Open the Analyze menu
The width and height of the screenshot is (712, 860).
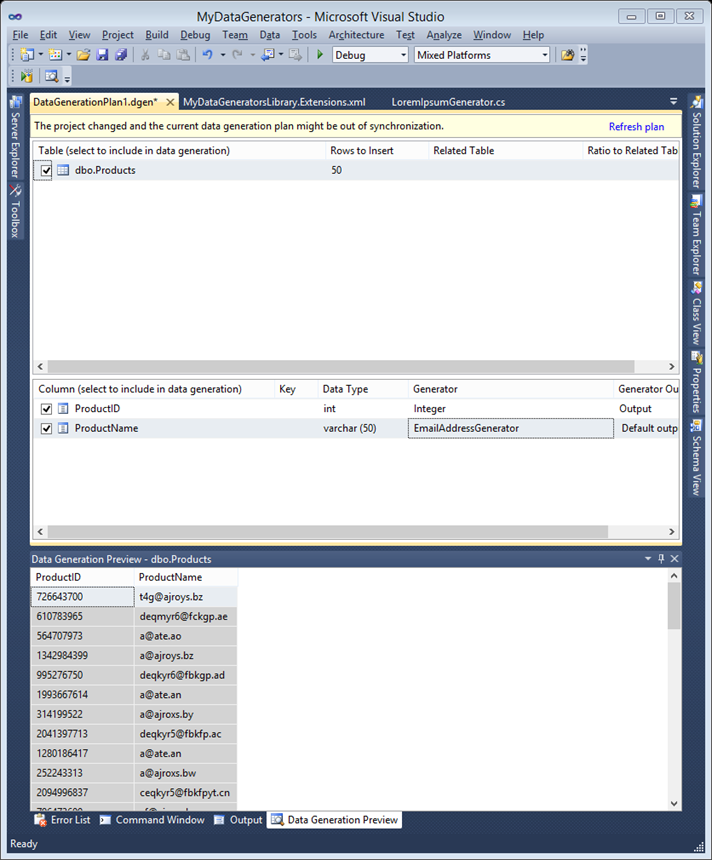[444, 35]
